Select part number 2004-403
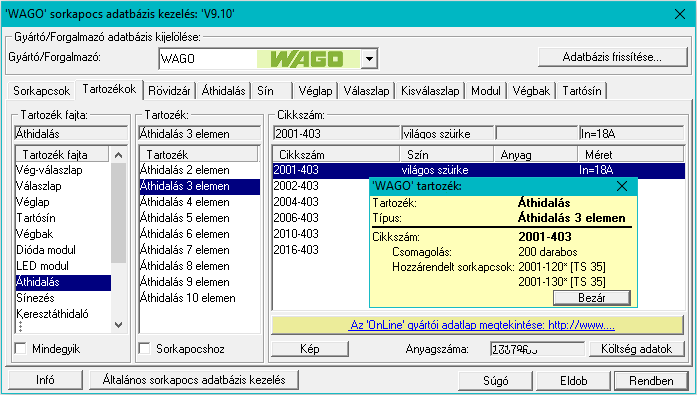The height and width of the screenshot is (395, 697). pos(296,202)
